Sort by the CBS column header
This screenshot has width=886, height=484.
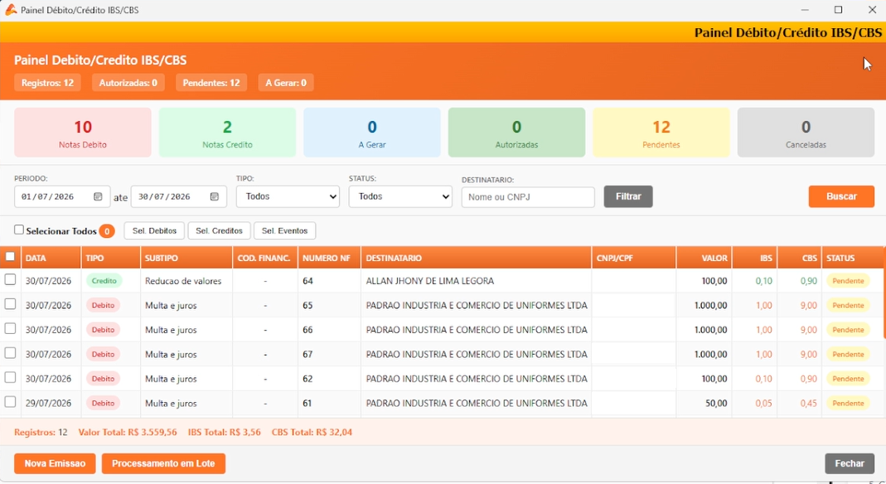(x=799, y=258)
